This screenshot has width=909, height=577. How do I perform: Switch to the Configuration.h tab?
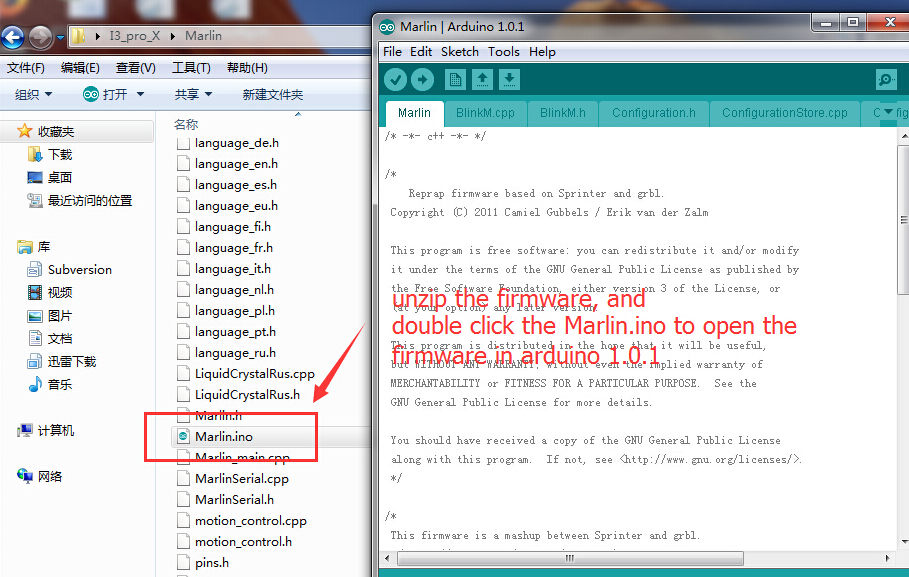pyautogui.click(x=654, y=113)
